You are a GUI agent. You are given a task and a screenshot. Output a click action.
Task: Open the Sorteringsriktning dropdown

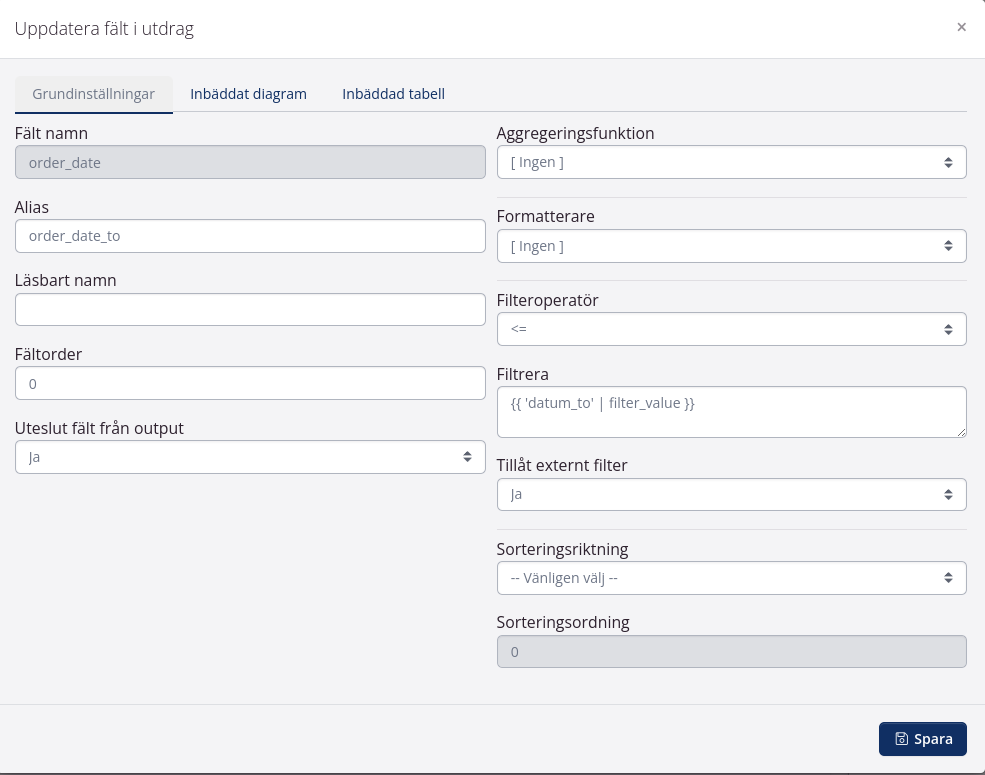[x=731, y=577]
